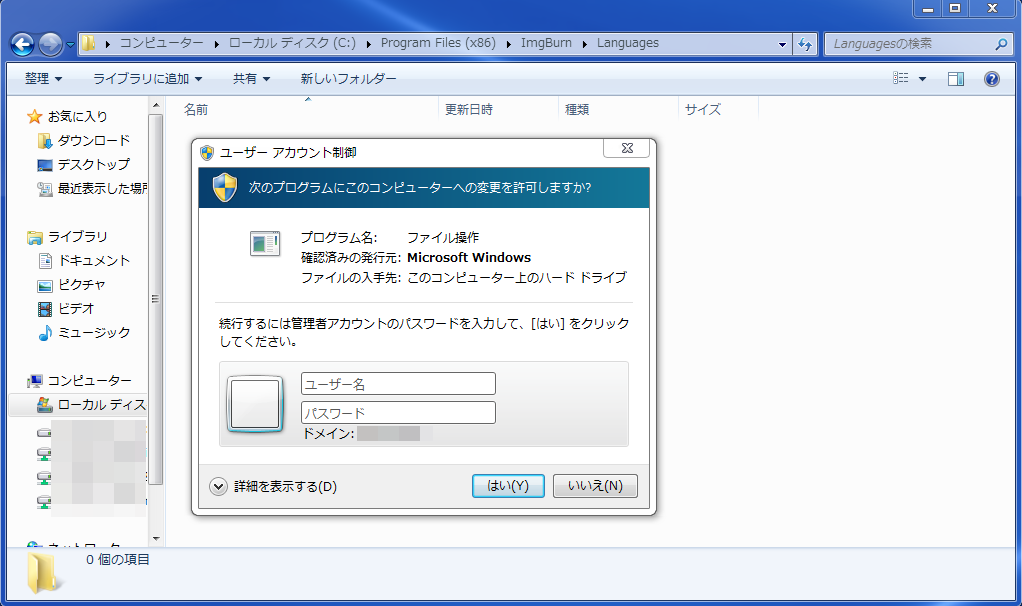Select お気に入り in the navigation pane
This screenshot has height=606, width=1022.
click(x=77, y=117)
